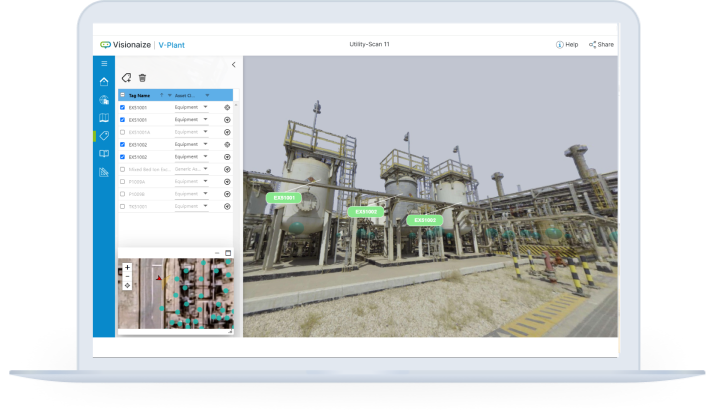The height and width of the screenshot is (415, 715).
Task: Uncheck the first EX51001 tag checkbox
Action: pyautogui.click(x=122, y=107)
